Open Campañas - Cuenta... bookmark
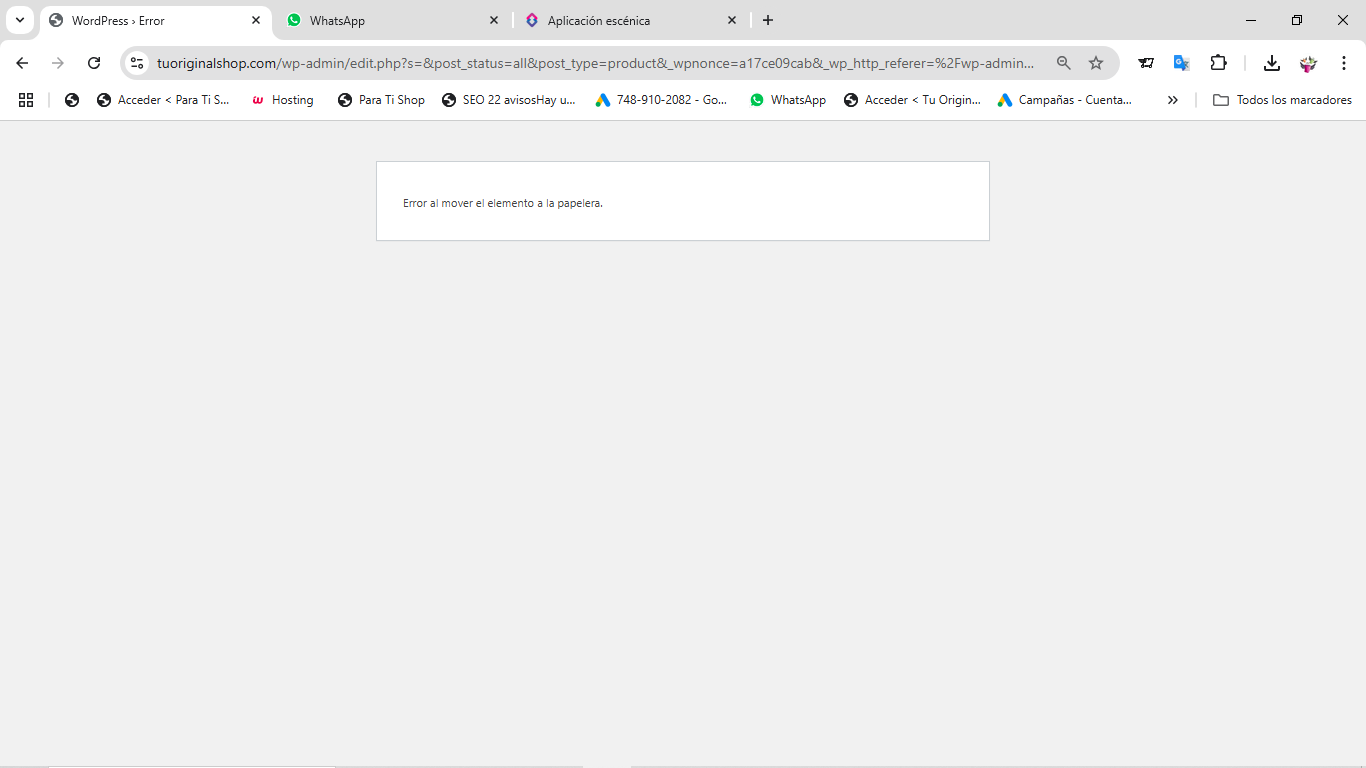Screen dimensions: 1366x768 coord(1065,100)
